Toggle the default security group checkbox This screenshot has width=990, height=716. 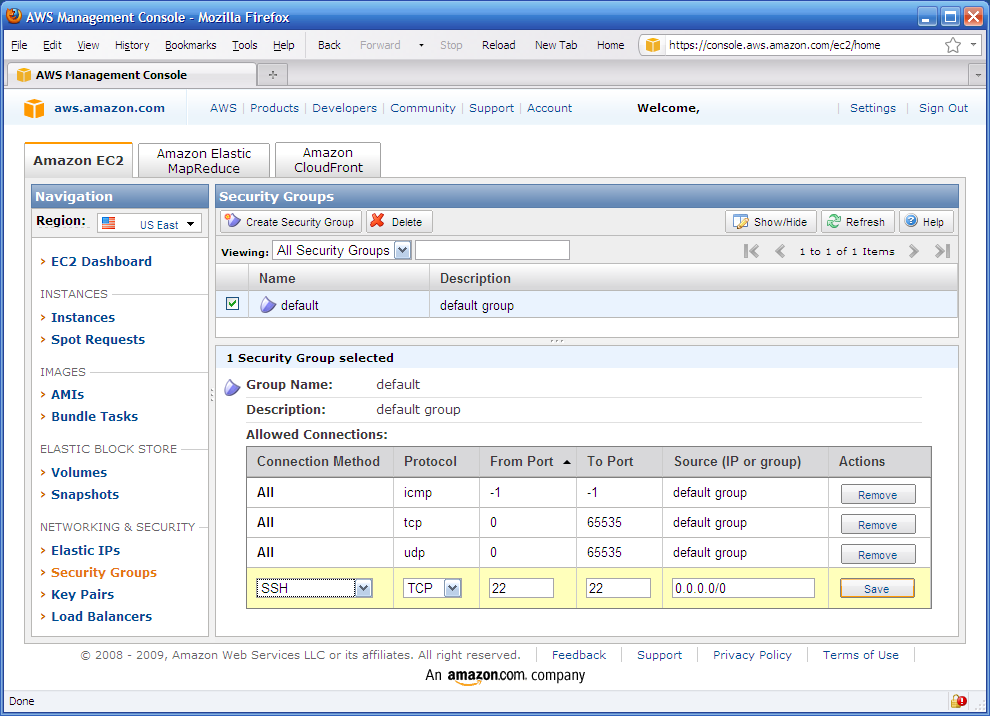[232, 304]
